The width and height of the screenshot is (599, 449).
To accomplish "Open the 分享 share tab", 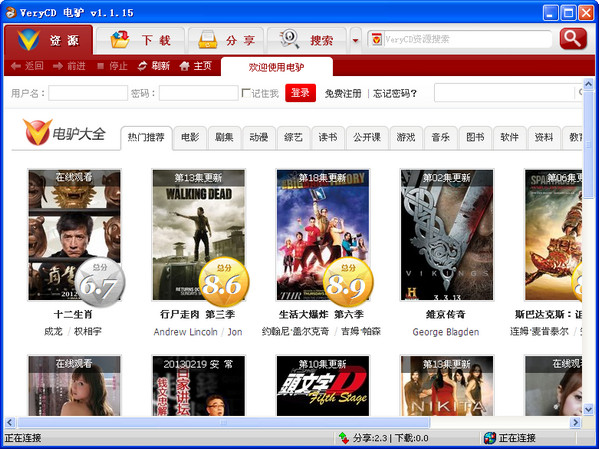I will 226,40.
